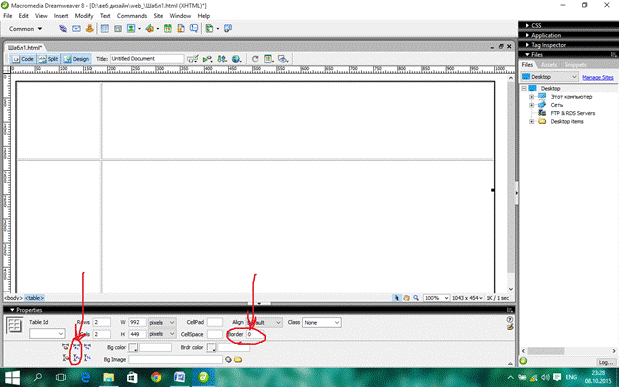Insert an email link icon

tap(77, 28)
